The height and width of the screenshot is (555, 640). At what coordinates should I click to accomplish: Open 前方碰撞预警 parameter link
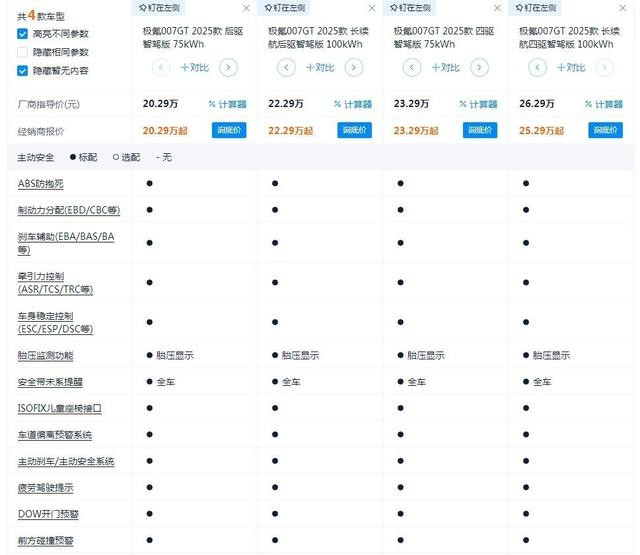pos(45,541)
